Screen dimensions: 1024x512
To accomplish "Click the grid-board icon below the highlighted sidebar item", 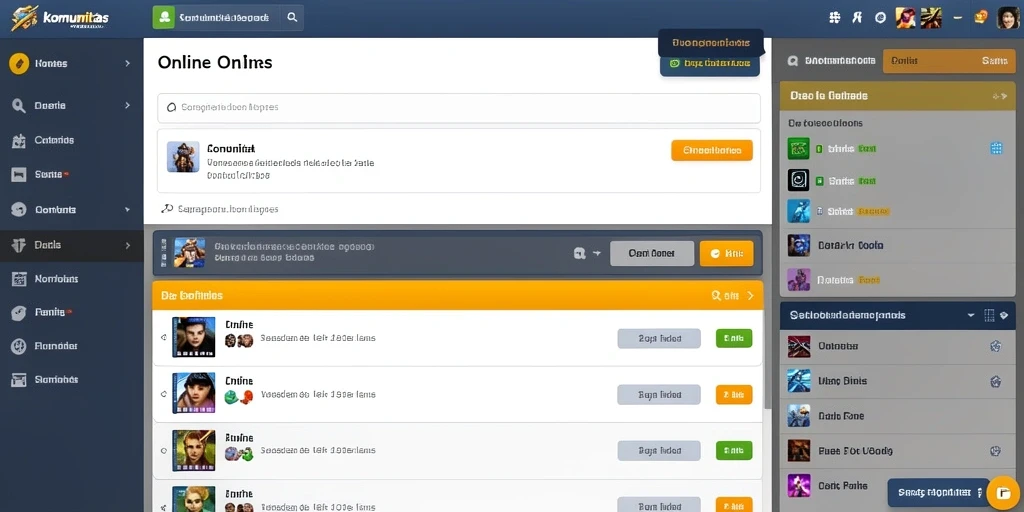I will [x=19, y=279].
